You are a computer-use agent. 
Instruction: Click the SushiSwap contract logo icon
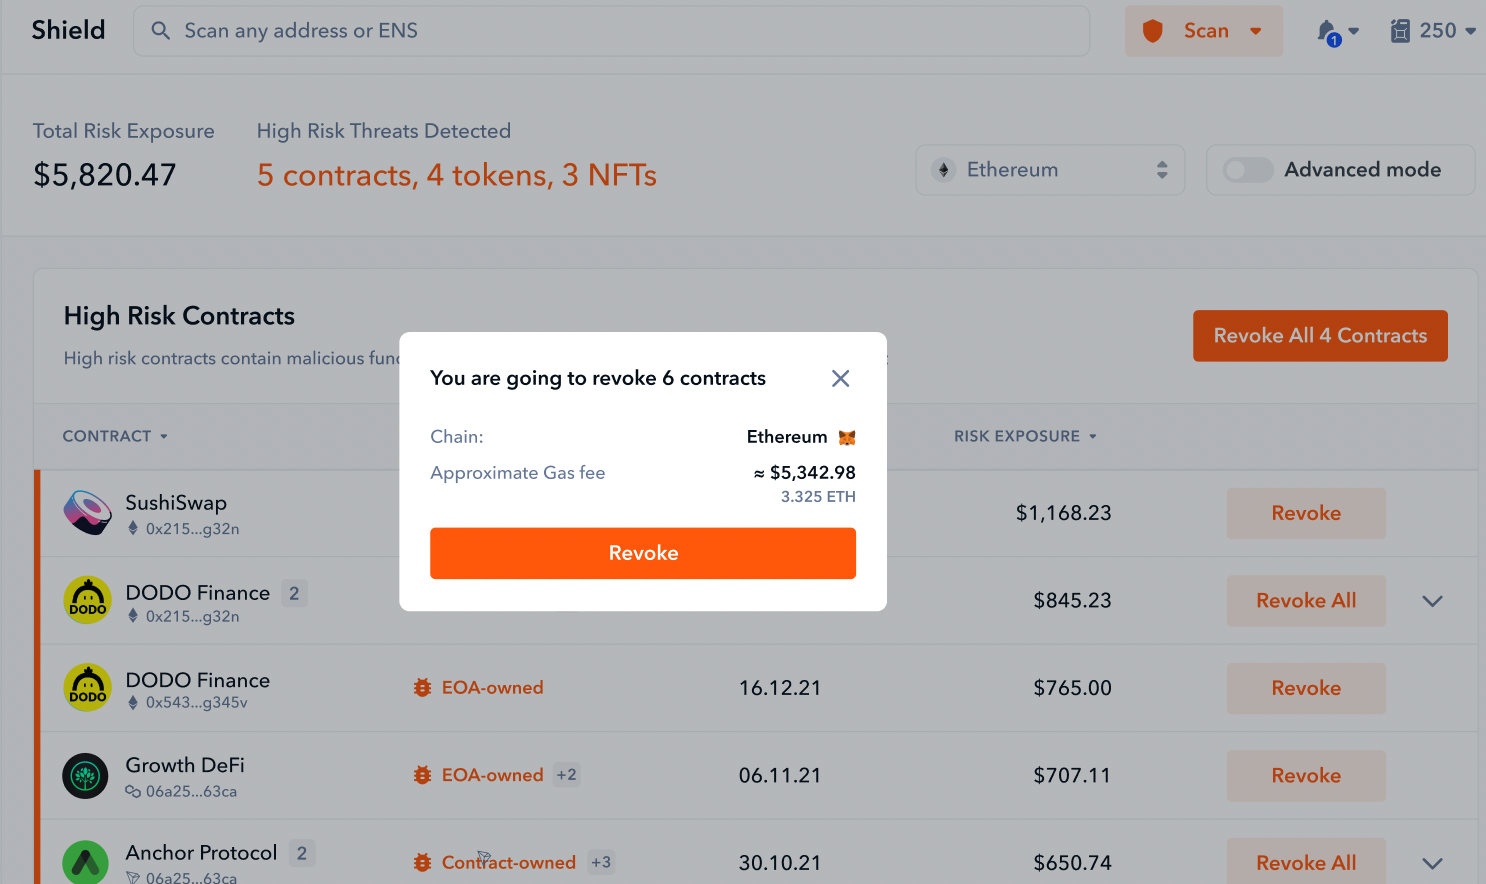click(88, 513)
